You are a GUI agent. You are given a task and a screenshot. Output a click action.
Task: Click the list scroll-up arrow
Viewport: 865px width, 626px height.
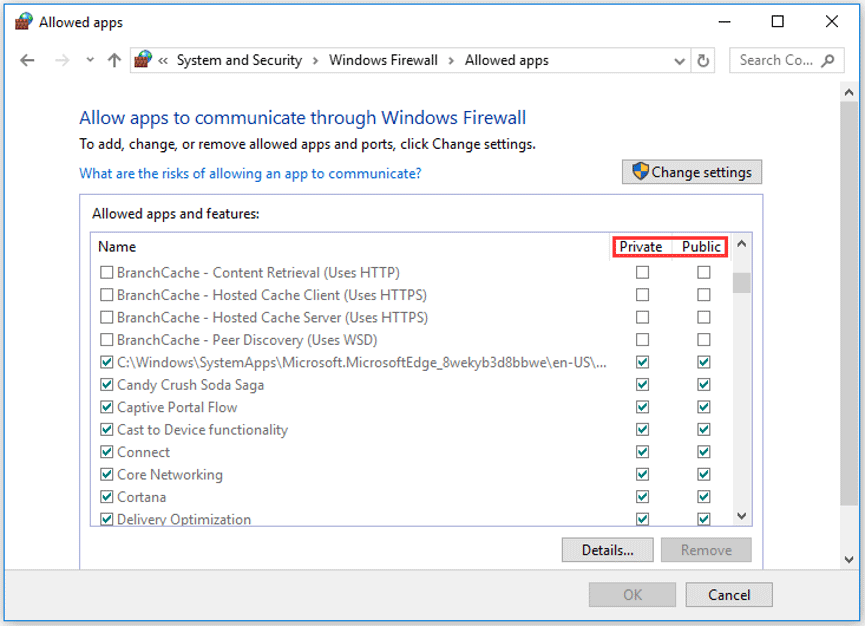coord(741,246)
